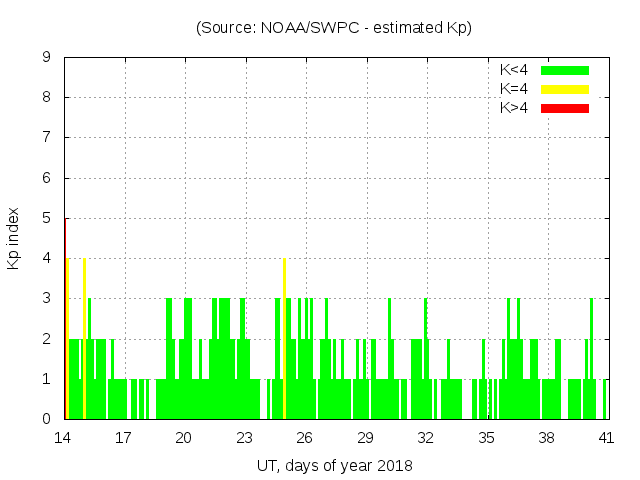Image resolution: width=640 pixels, height=480 pixels.
Task: Click x-axis tick label 17
Action: coord(124,437)
